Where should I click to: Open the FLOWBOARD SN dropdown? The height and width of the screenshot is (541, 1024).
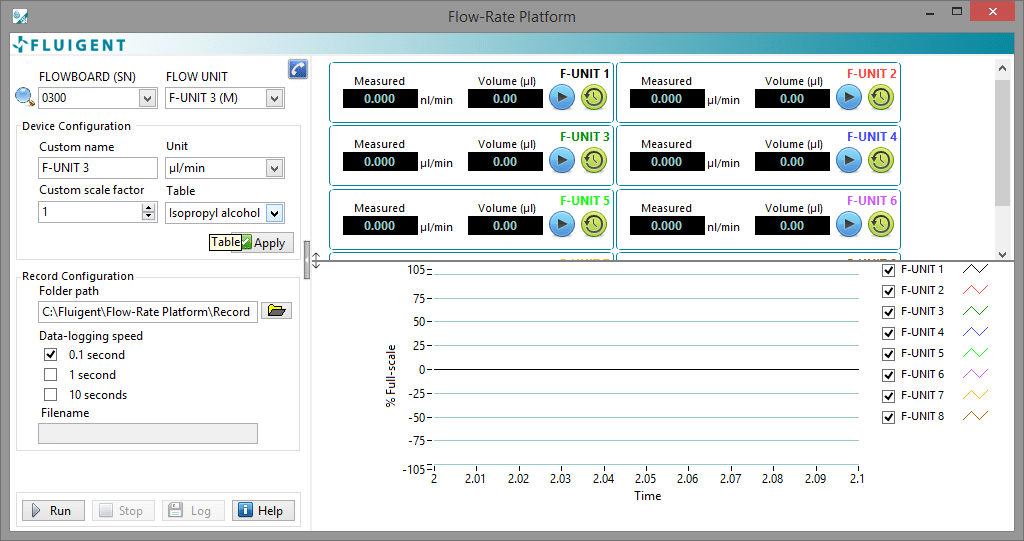[x=148, y=98]
